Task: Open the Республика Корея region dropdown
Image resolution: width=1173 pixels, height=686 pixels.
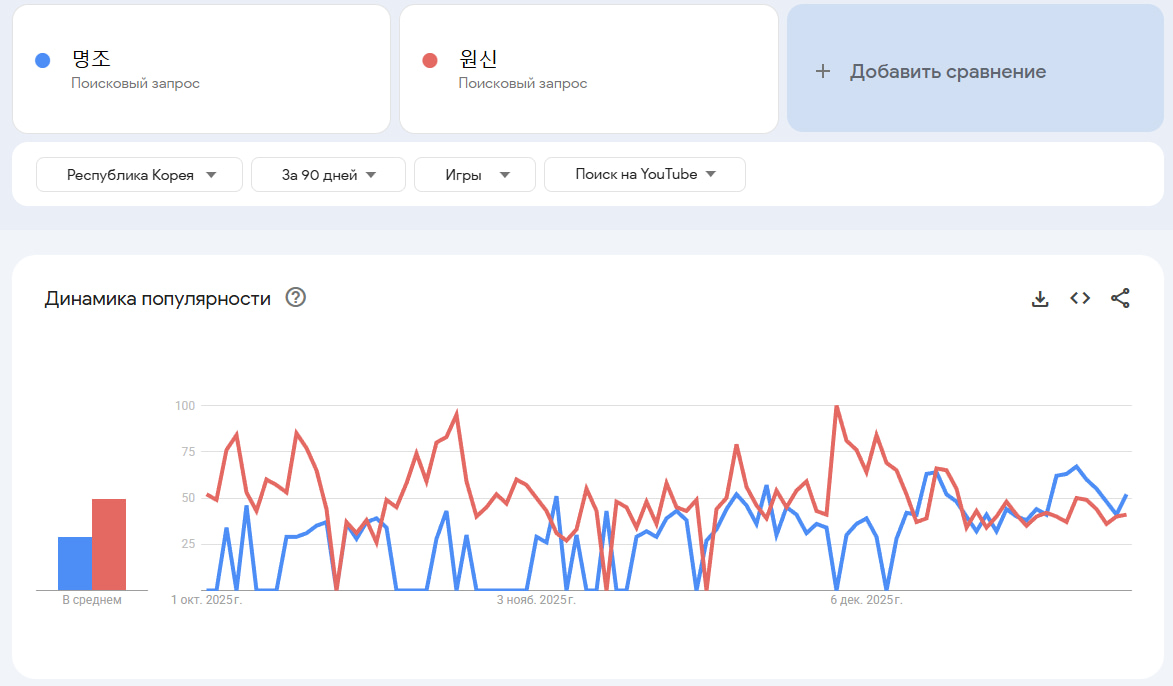Action: click(x=139, y=175)
